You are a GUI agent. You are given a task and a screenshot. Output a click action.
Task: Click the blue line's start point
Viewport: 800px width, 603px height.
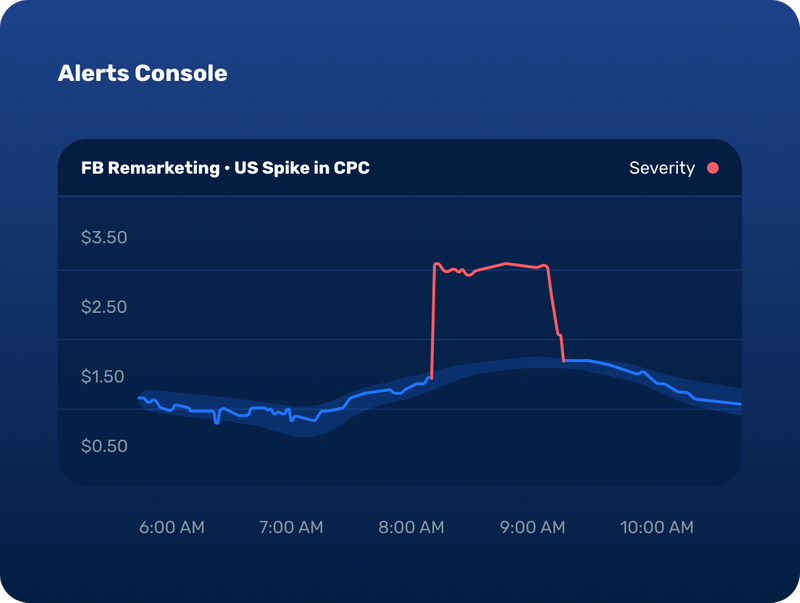[139, 397]
